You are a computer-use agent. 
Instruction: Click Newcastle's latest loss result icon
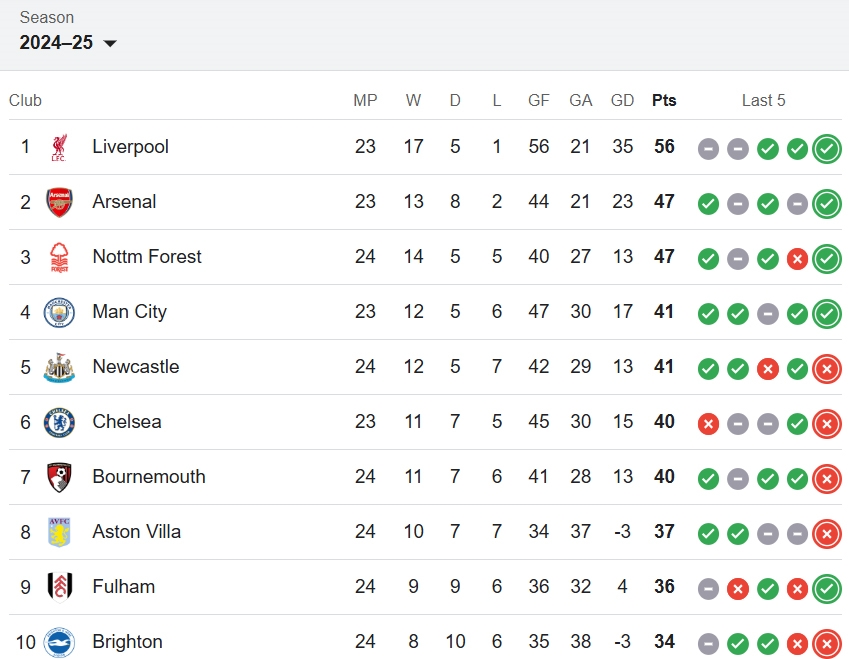(x=827, y=369)
